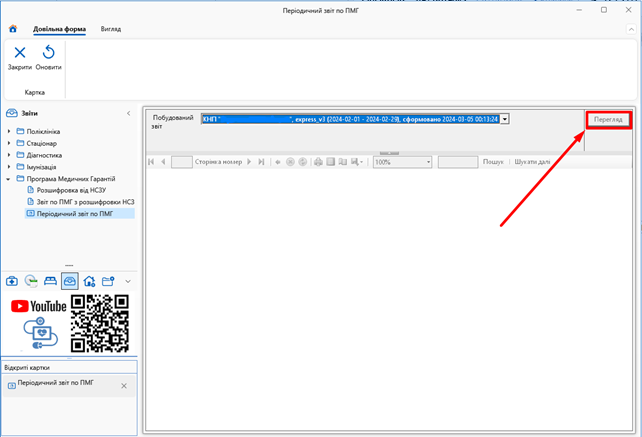Open the folder module icon
The height and width of the screenshot is (437, 642).
pyautogui.click(x=108, y=281)
